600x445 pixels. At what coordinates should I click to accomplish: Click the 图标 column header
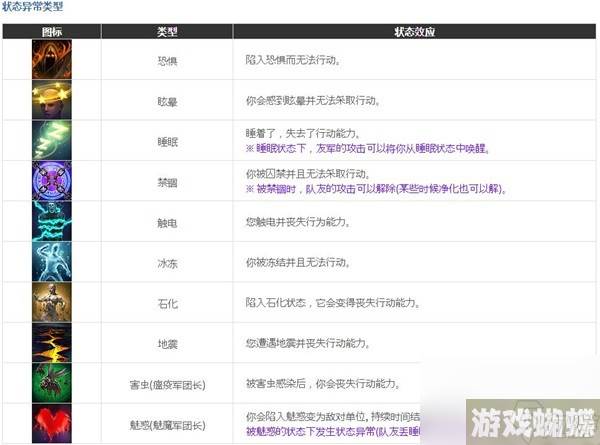point(52,31)
